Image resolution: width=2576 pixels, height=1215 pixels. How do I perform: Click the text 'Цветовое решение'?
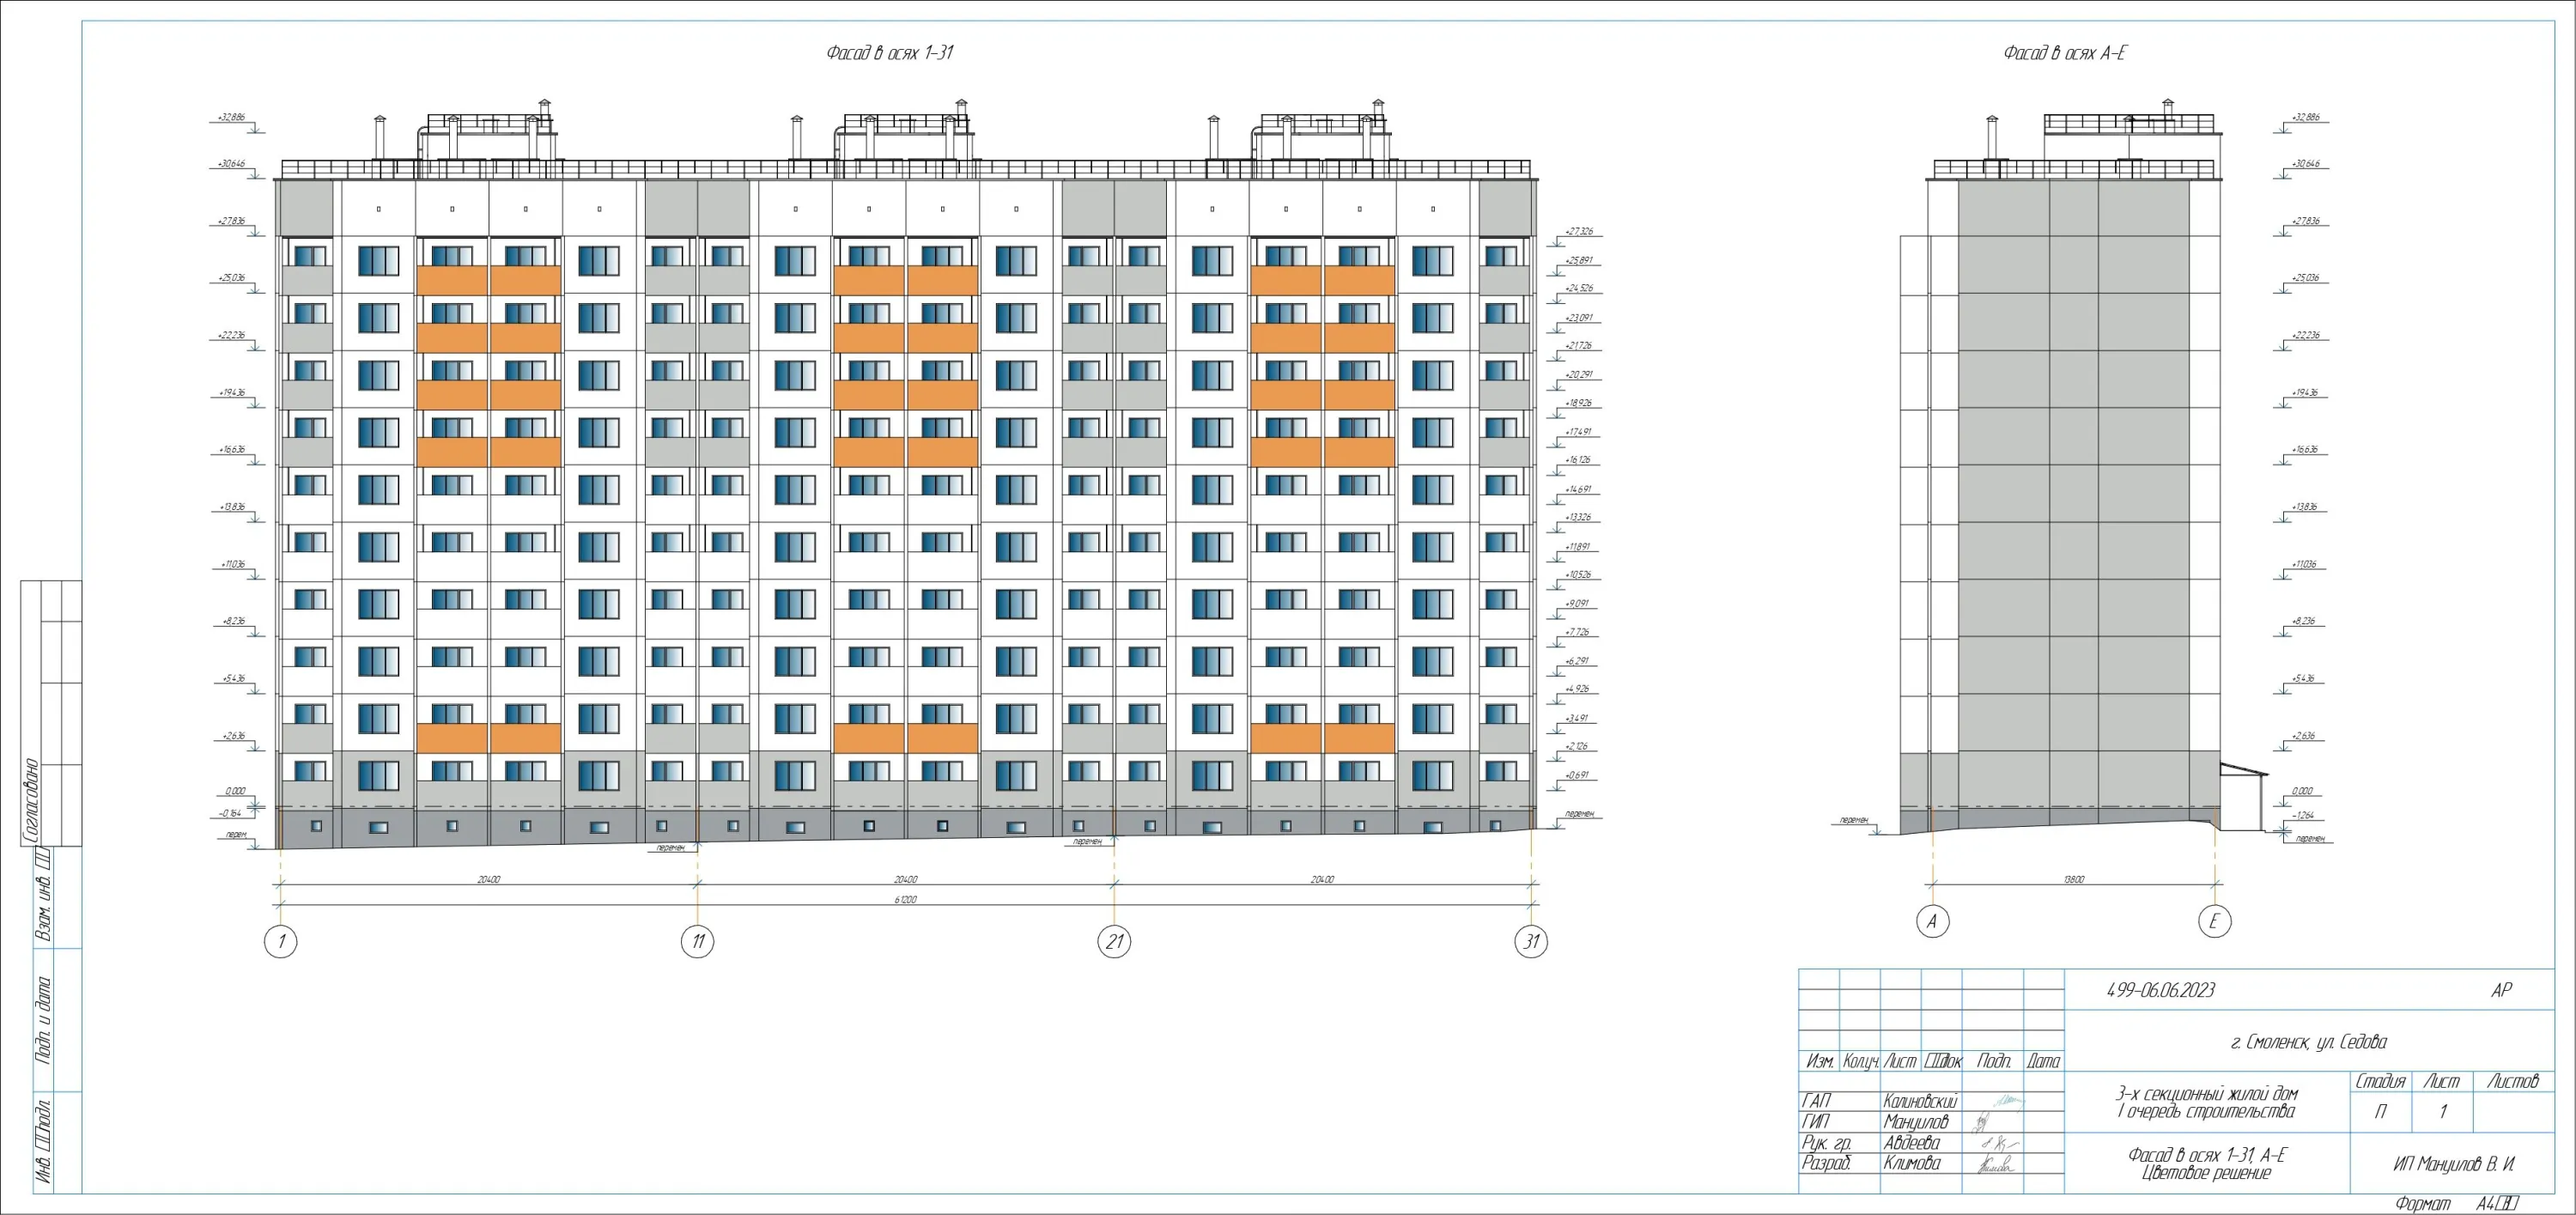(2206, 1173)
